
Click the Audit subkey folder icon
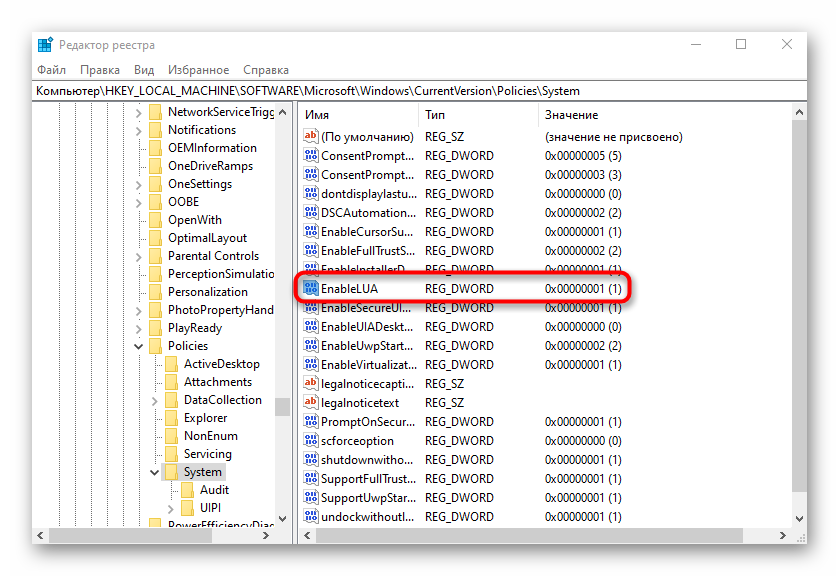(x=188, y=490)
